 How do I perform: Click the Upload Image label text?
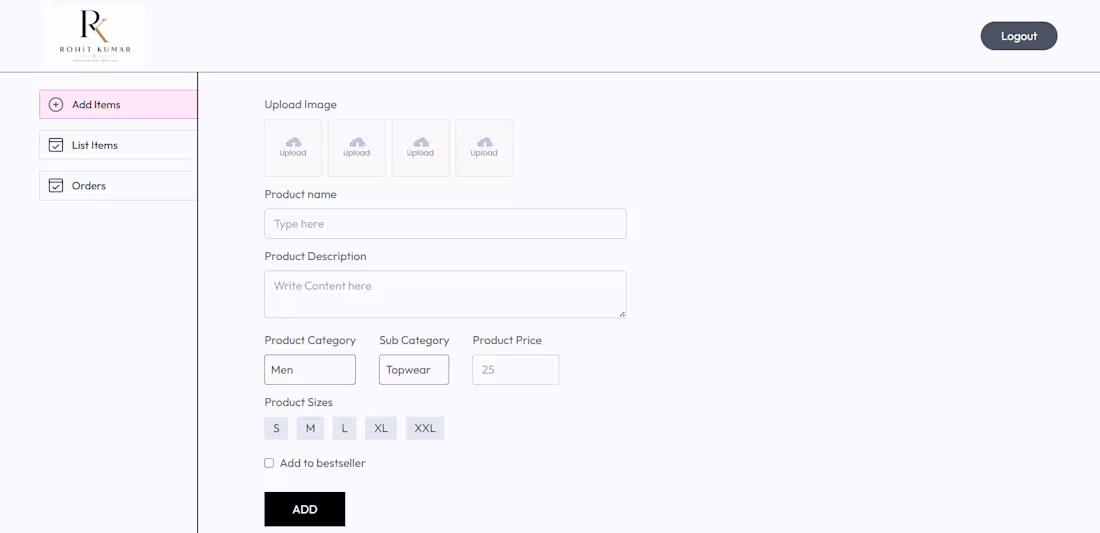tap(300, 104)
